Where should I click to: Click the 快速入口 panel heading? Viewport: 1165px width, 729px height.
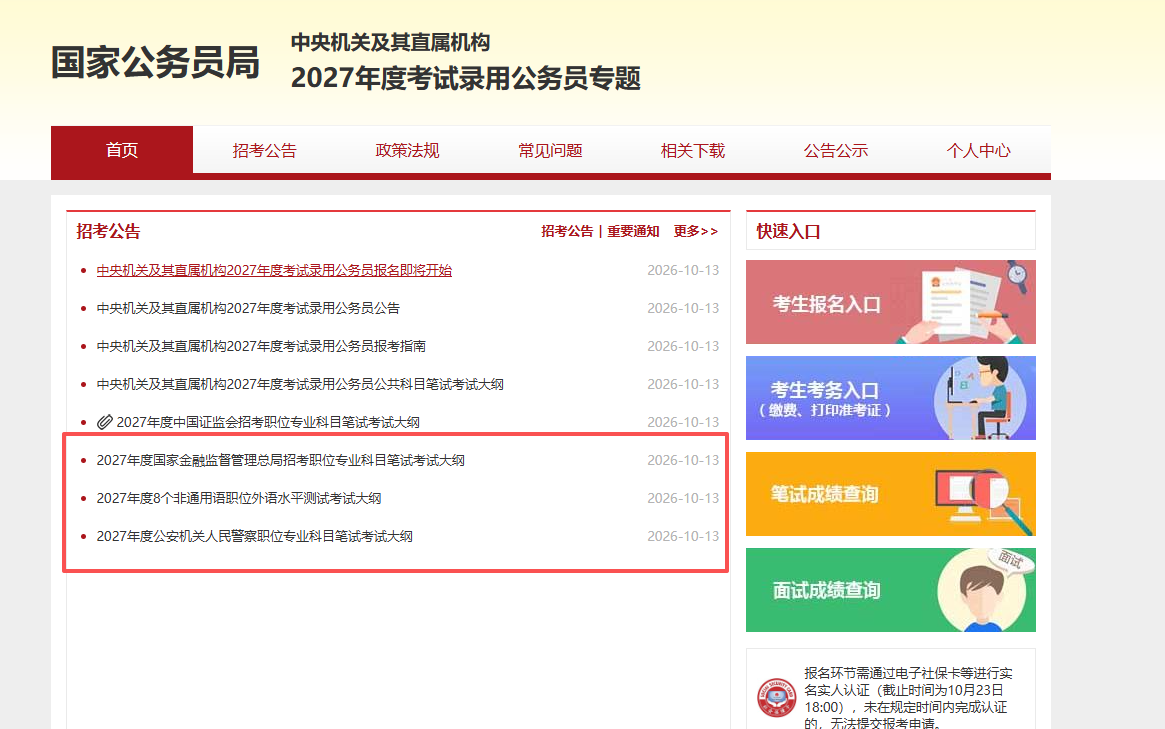[x=788, y=231]
